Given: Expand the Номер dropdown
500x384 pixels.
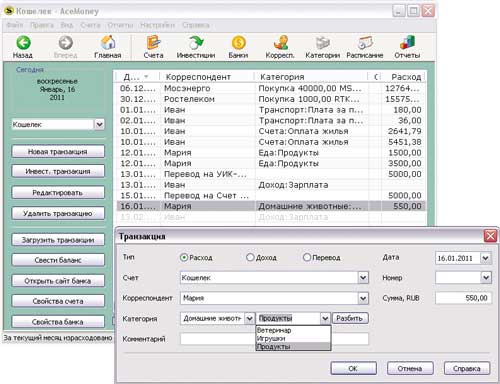Looking at the screenshot, I should pos(486,277).
